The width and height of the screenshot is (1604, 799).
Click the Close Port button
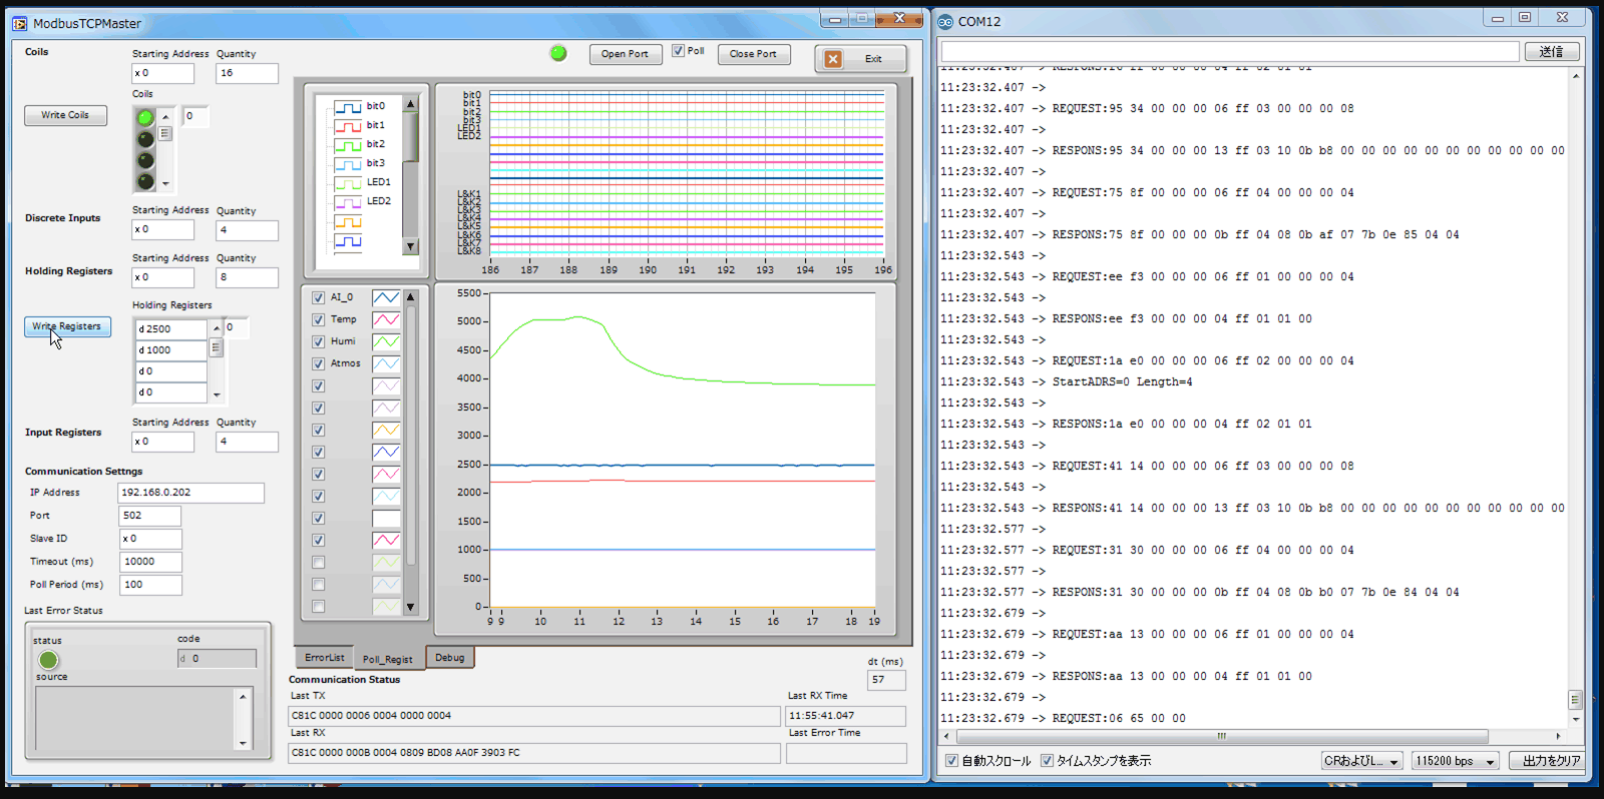point(753,54)
